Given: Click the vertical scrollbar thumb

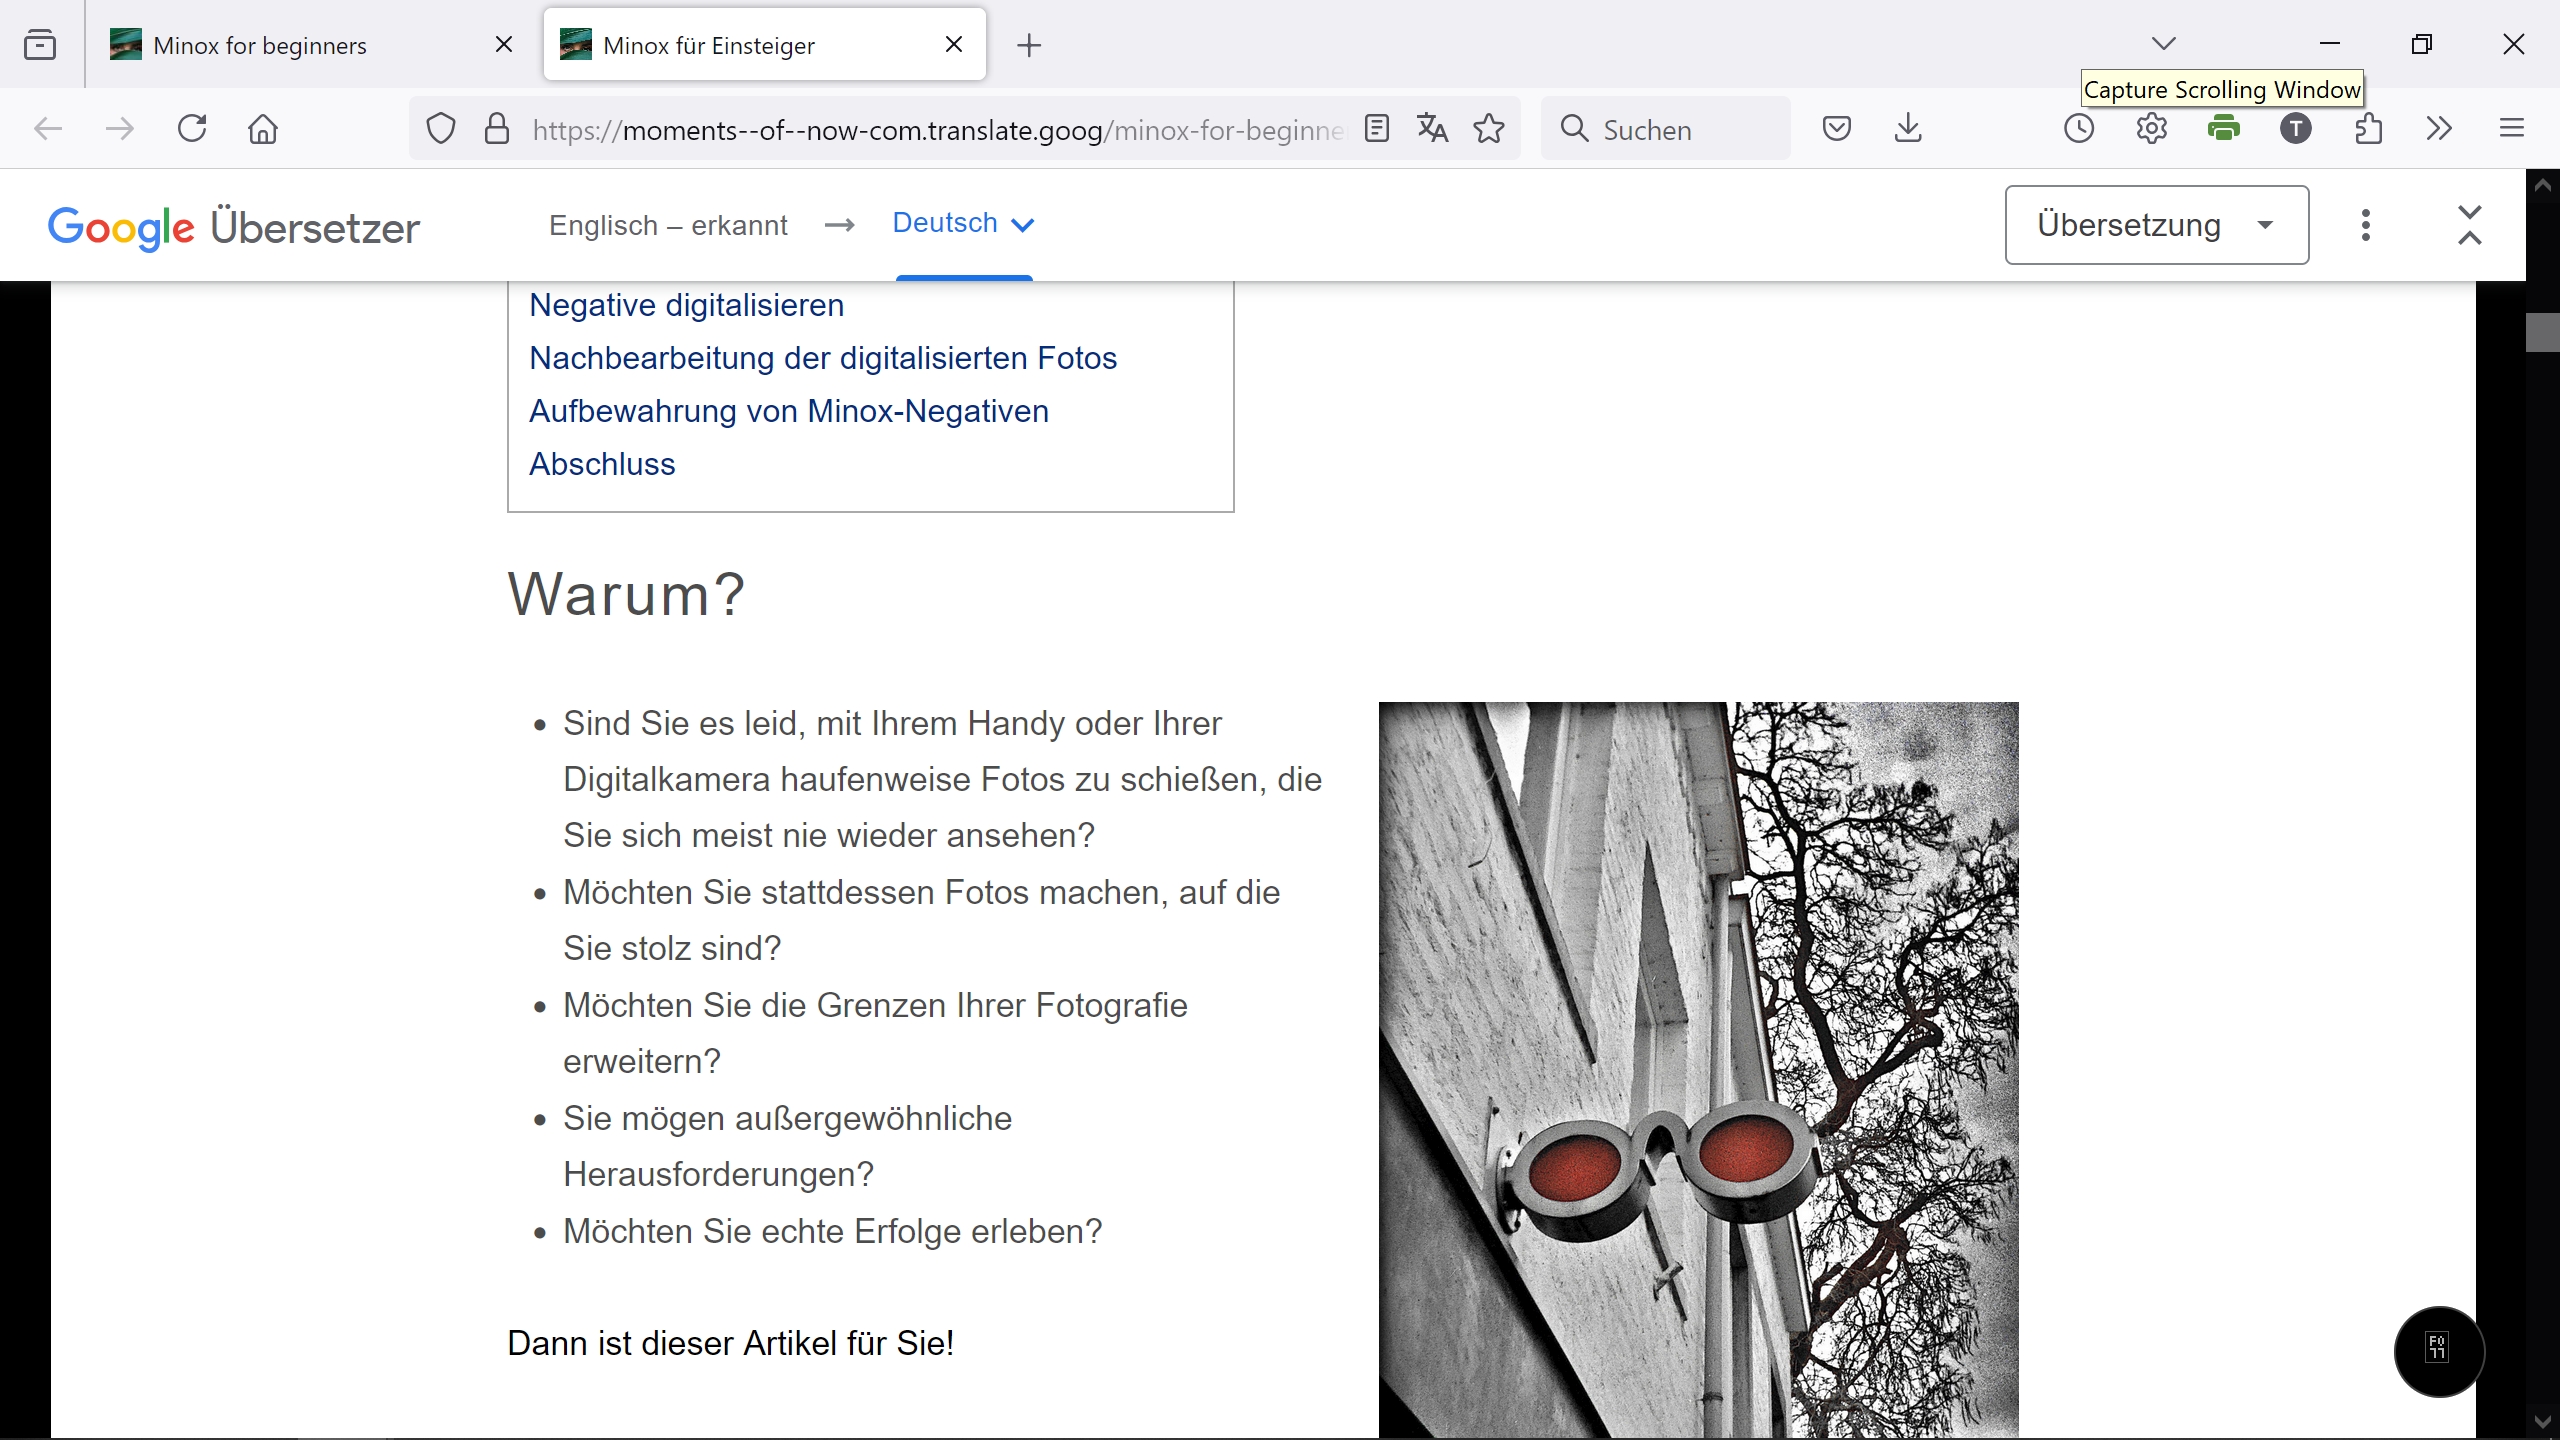Looking at the screenshot, I should (2541, 332).
